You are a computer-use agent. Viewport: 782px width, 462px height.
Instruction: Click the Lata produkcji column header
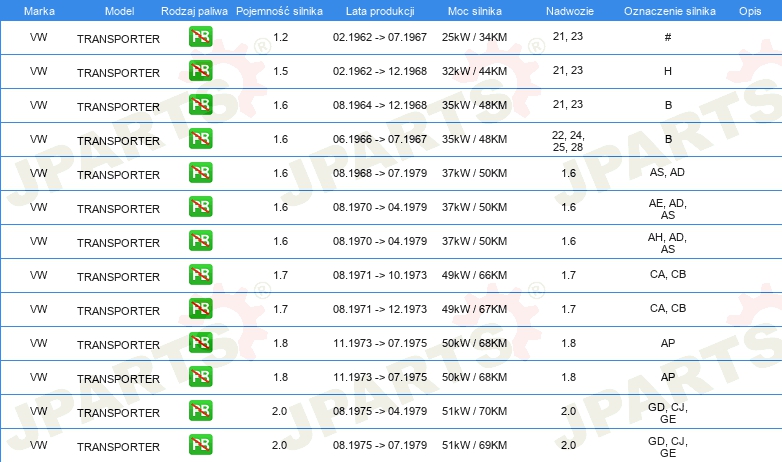[380, 11]
